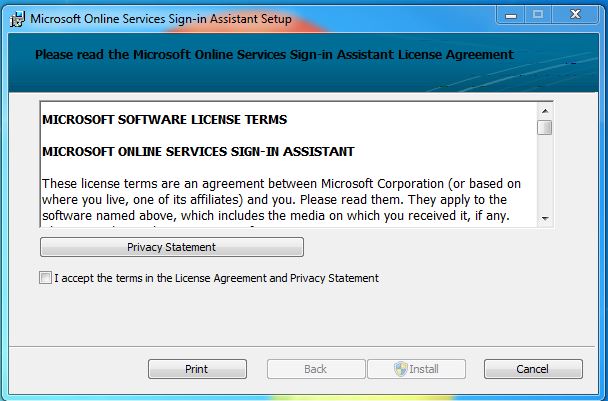Click the "MICROSOFT SOFTWARE LICENSE TERMS" heading
This screenshot has width=608, height=401.
tap(164, 120)
